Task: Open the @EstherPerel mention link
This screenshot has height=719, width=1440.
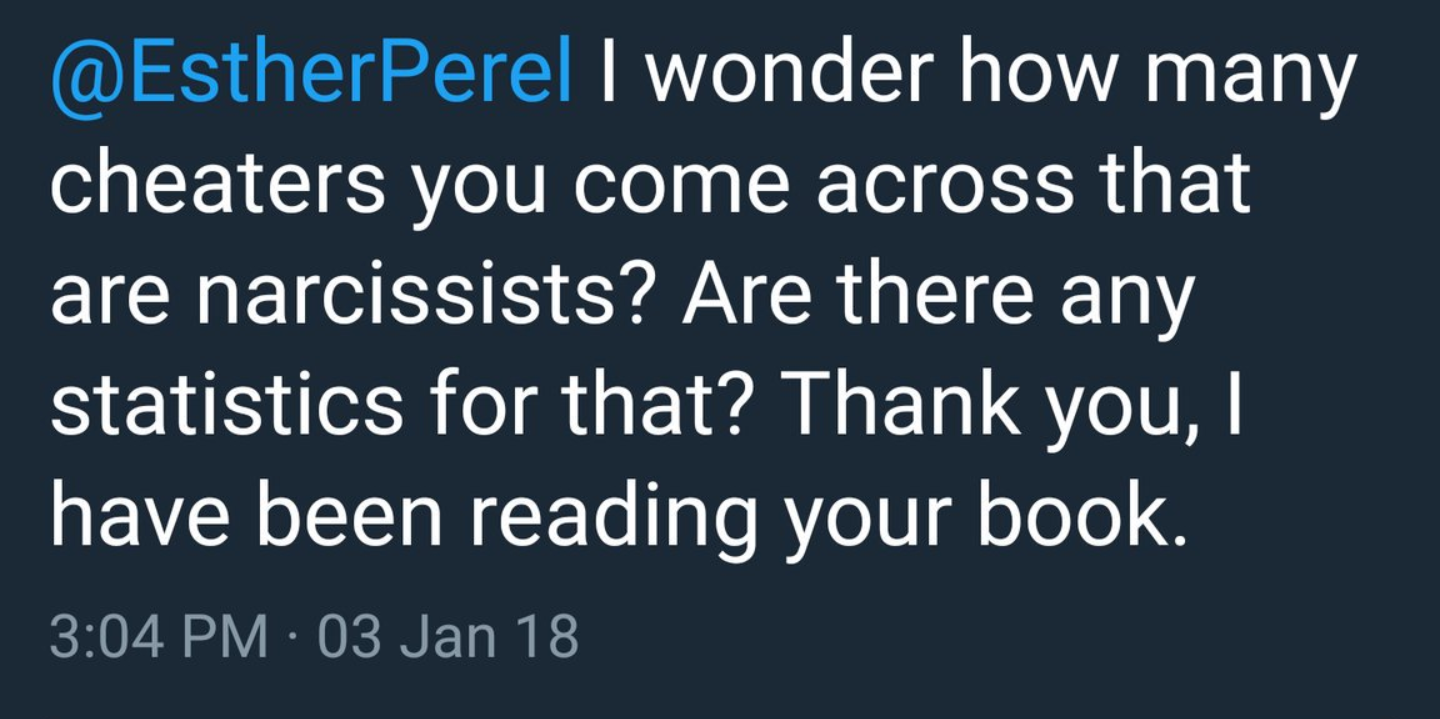Action: pyautogui.click(x=311, y=73)
